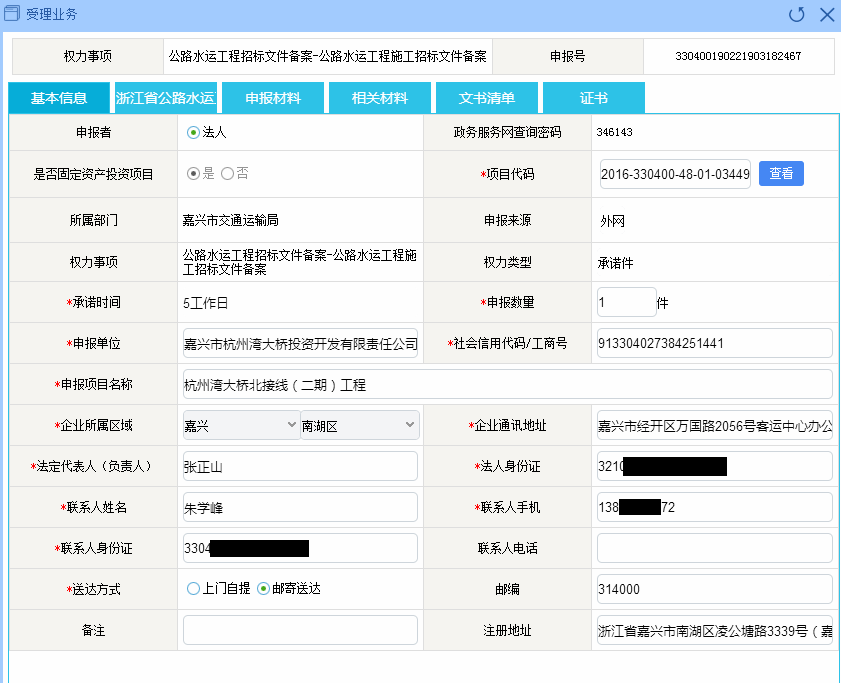The width and height of the screenshot is (841, 683).
Task: Open the 文书清单 tab
Action: coord(487,98)
